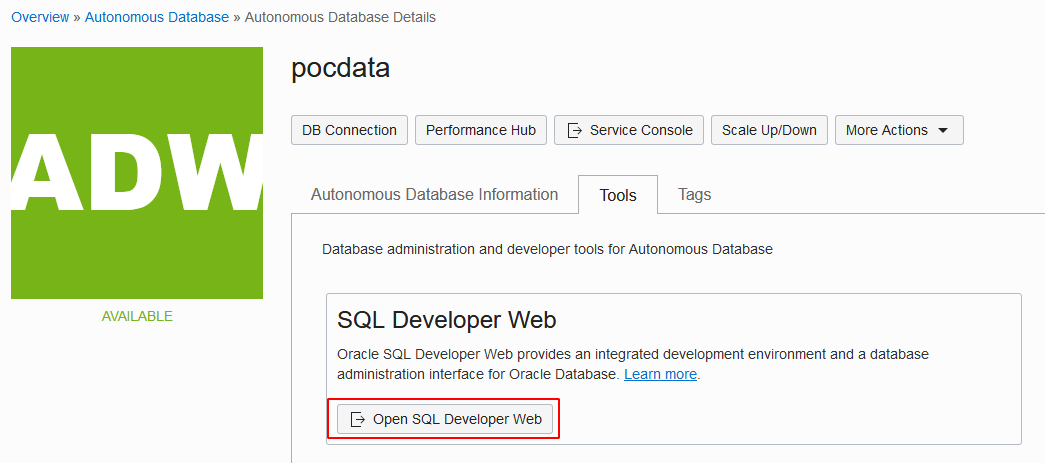This screenshot has height=463, width=1045.
Task: Open the Tags tab
Action: click(x=694, y=195)
